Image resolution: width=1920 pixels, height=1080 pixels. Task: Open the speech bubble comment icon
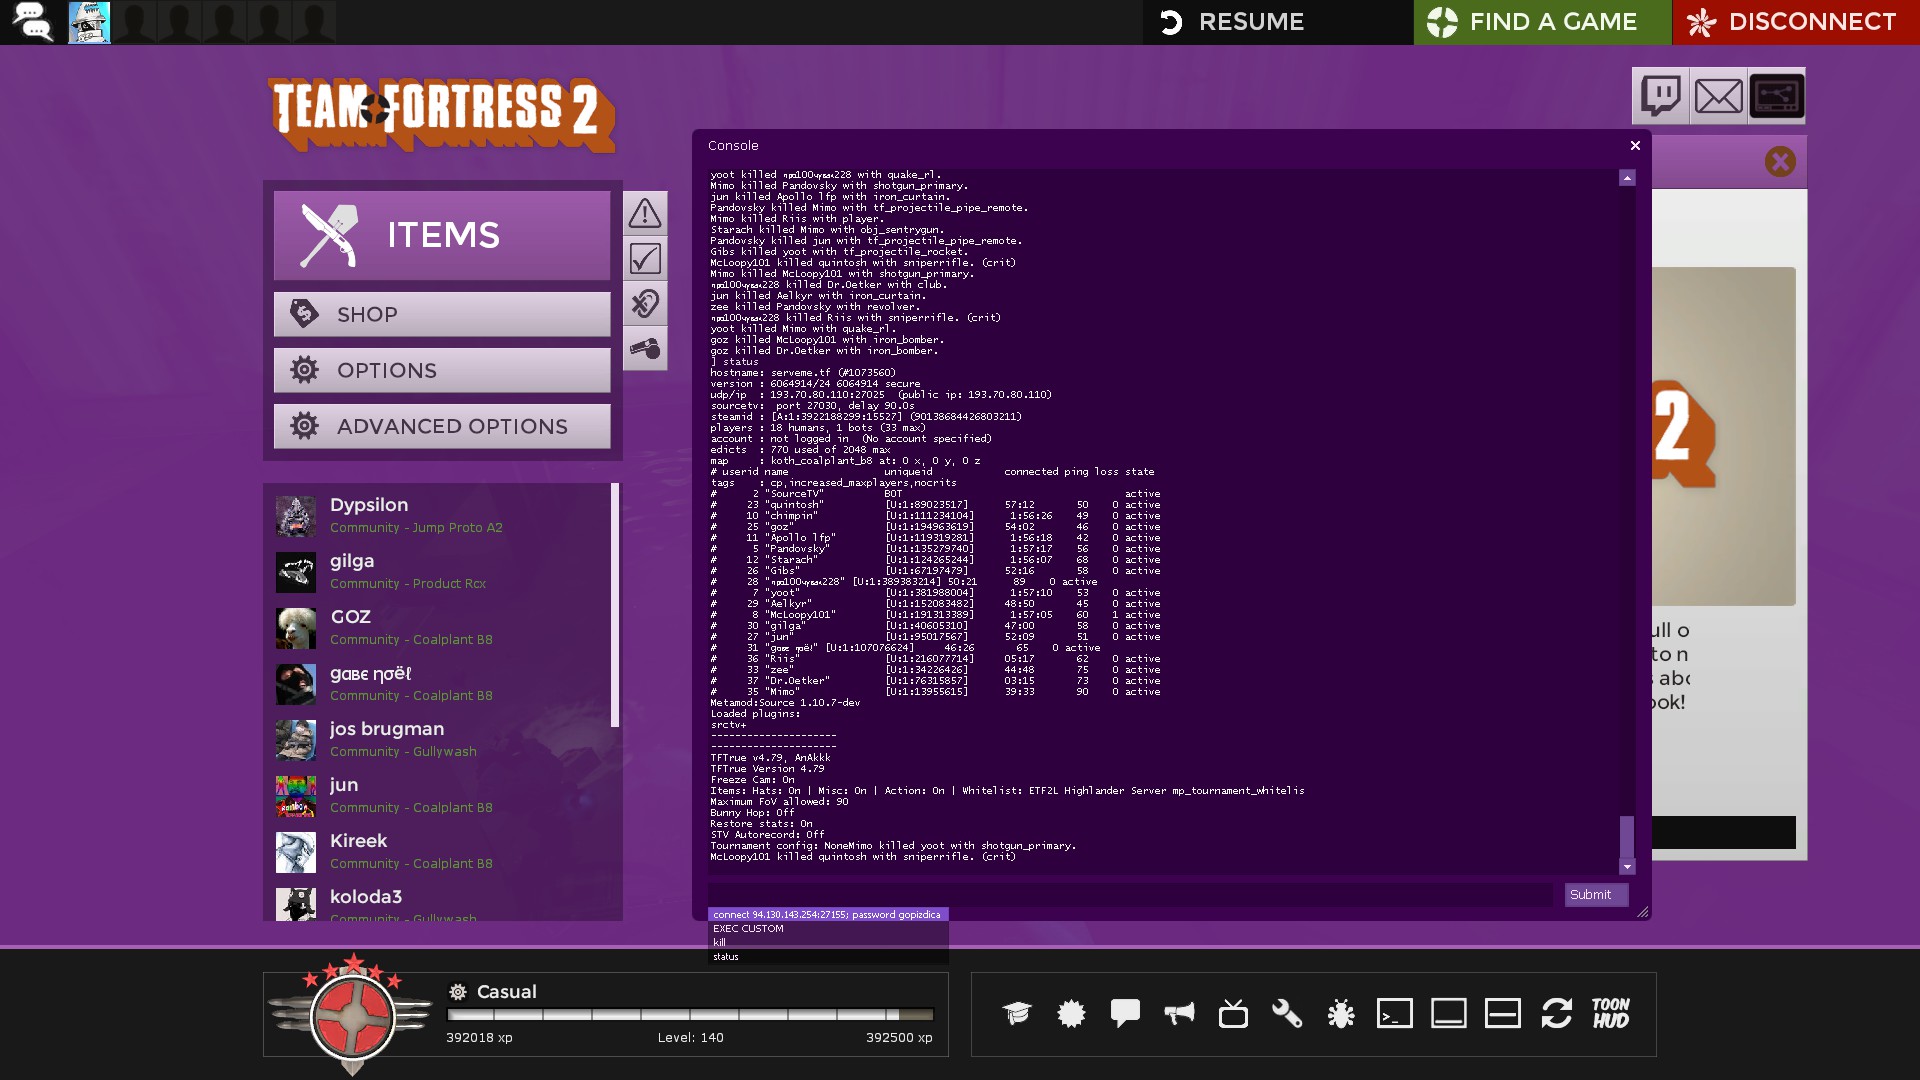coord(1125,1013)
